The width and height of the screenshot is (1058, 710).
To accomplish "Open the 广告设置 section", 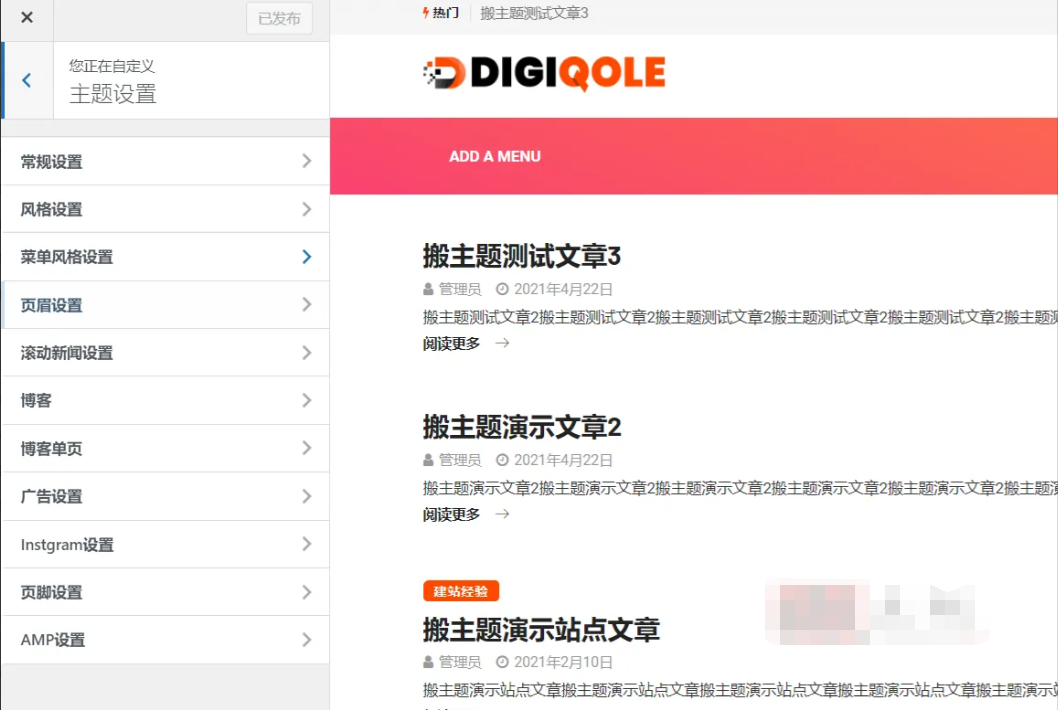I will tap(165, 496).
